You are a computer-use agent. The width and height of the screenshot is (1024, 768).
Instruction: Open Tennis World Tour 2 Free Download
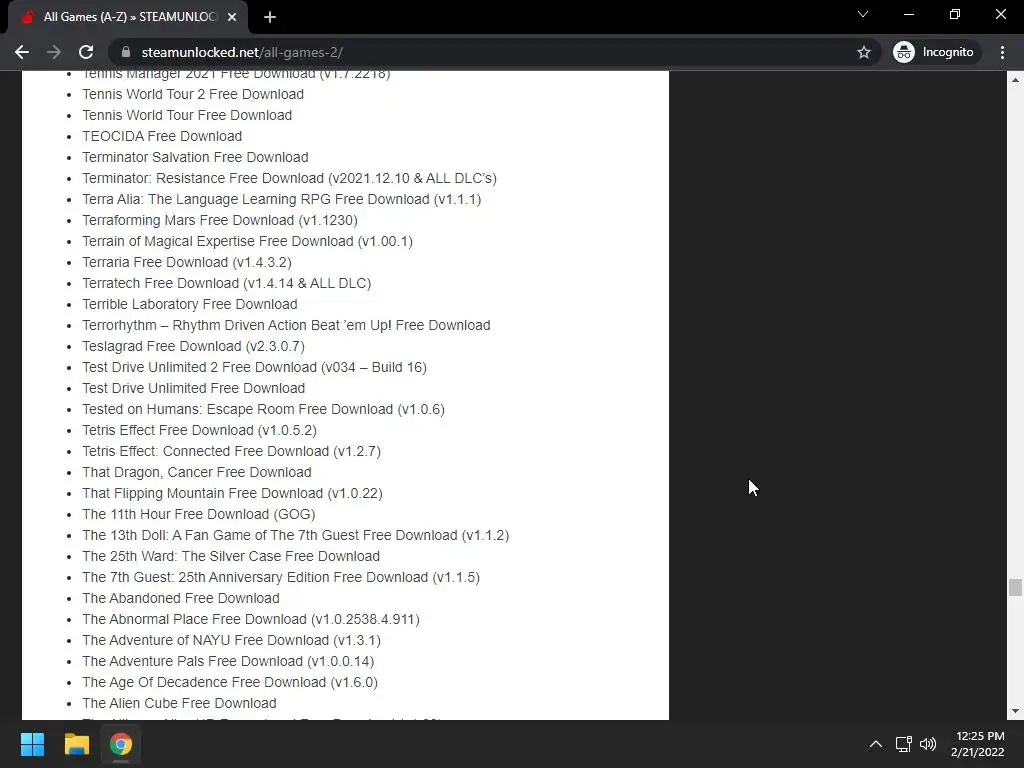[193, 94]
